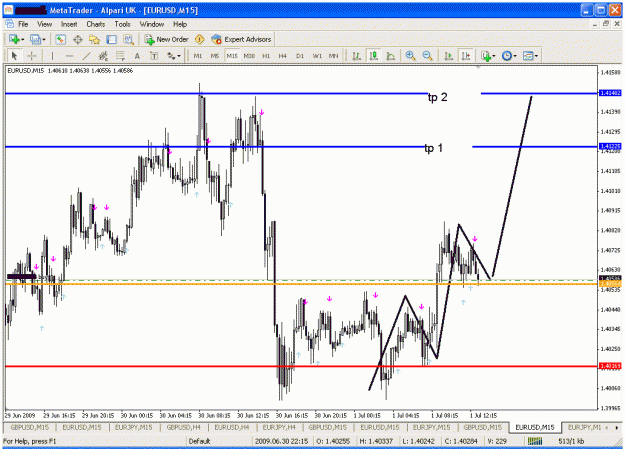Screen dimensions: 625x449
Task: Select the Fibonacci Retracement tool
Action: [x=120, y=56]
